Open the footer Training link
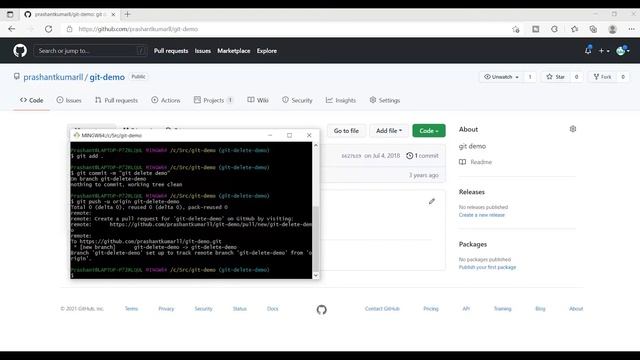Viewport: 640px width, 360px height. click(x=502, y=309)
